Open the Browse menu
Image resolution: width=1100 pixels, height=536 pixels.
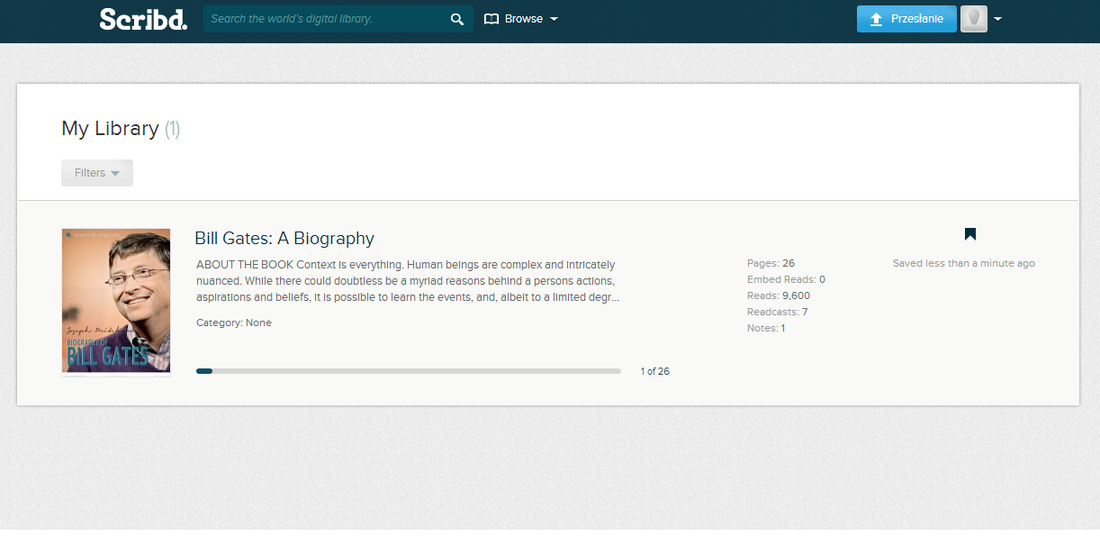coord(521,19)
